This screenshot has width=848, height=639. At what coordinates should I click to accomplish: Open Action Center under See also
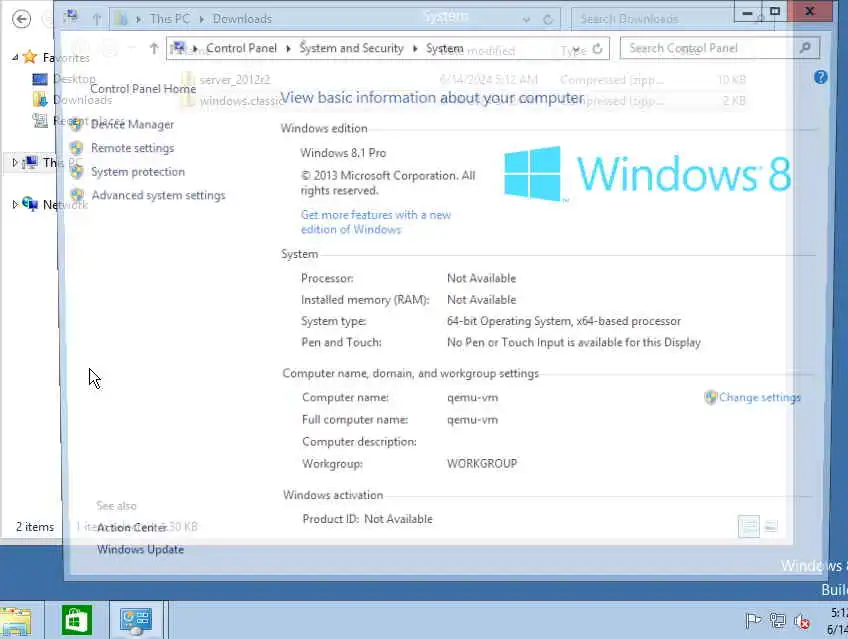pyautogui.click(x=132, y=527)
